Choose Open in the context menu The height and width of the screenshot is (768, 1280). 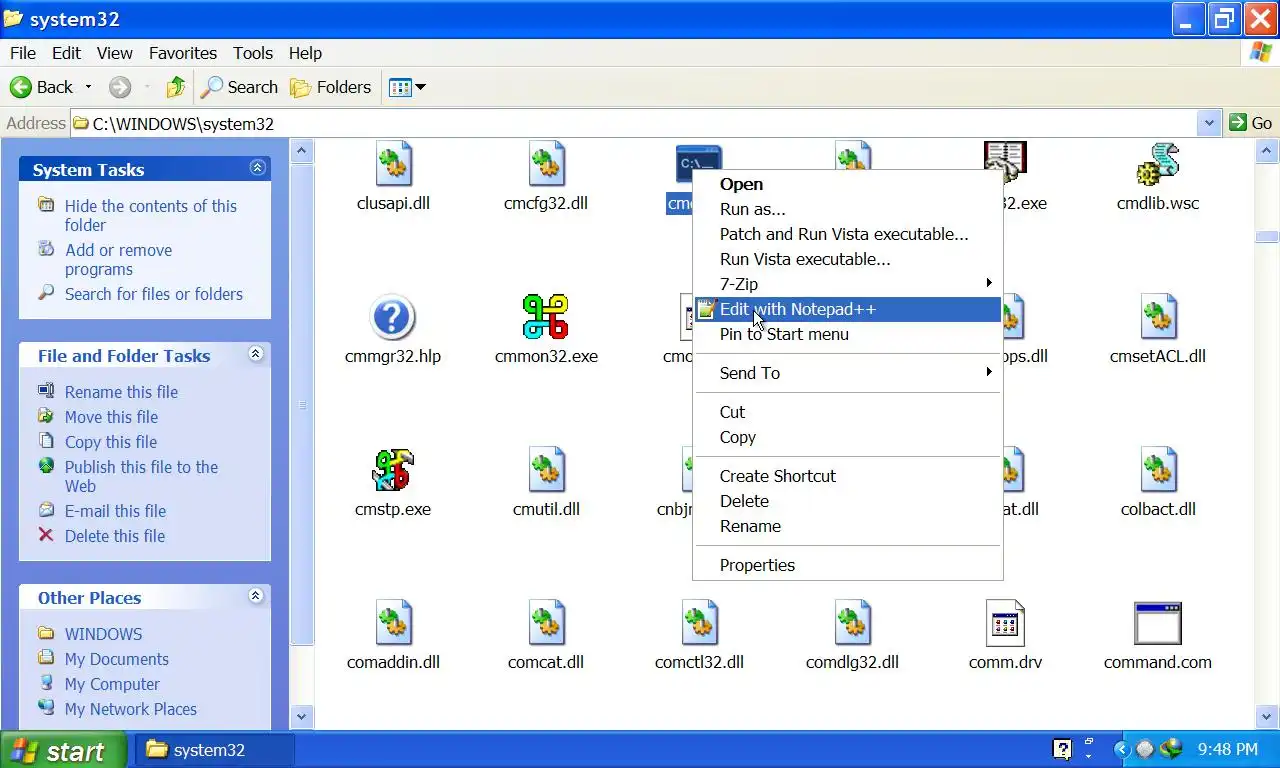(848, 184)
